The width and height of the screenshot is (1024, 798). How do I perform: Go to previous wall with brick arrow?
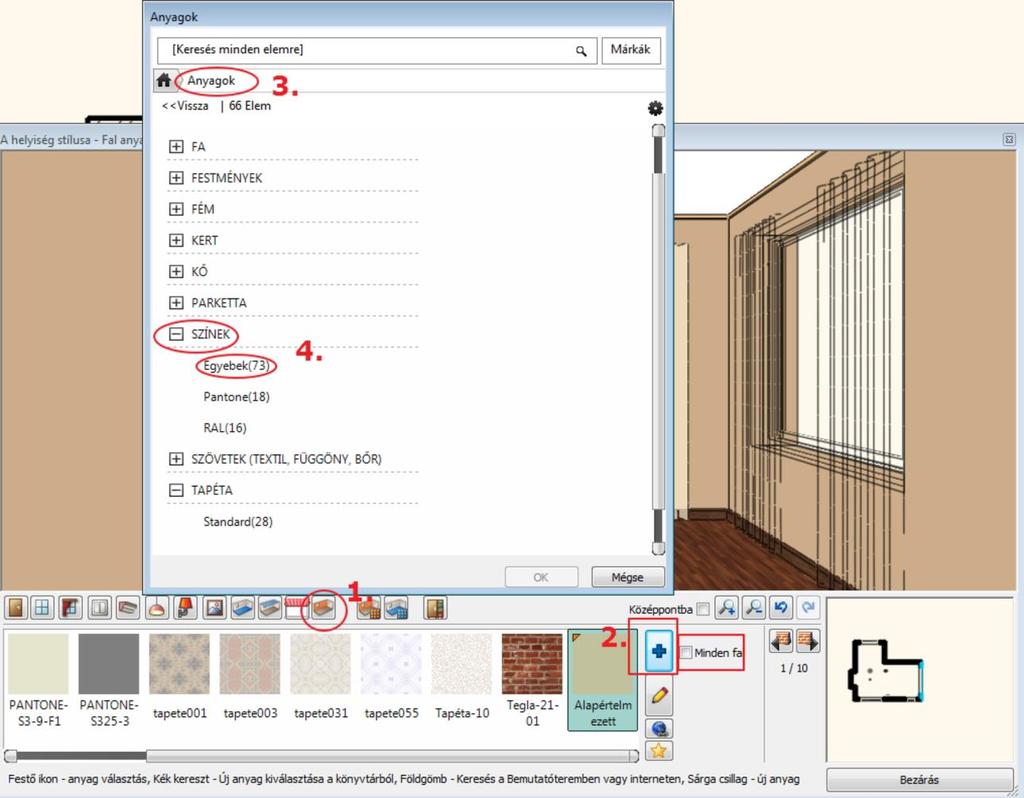pyautogui.click(x=780, y=641)
